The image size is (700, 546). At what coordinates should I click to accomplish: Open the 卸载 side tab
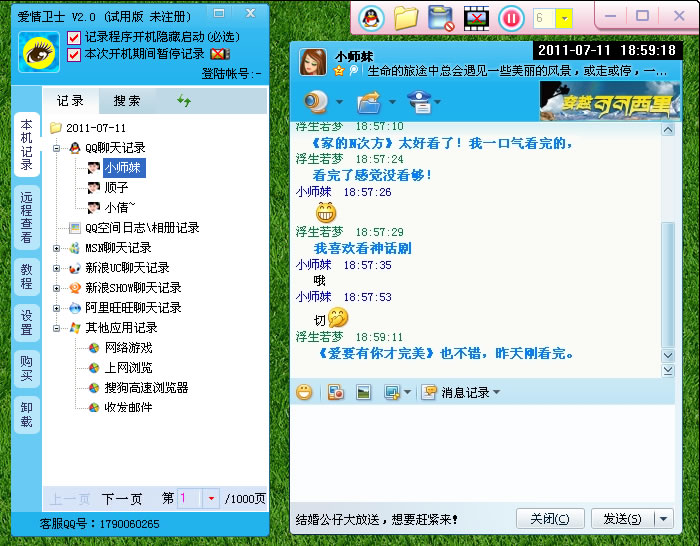click(x=26, y=415)
